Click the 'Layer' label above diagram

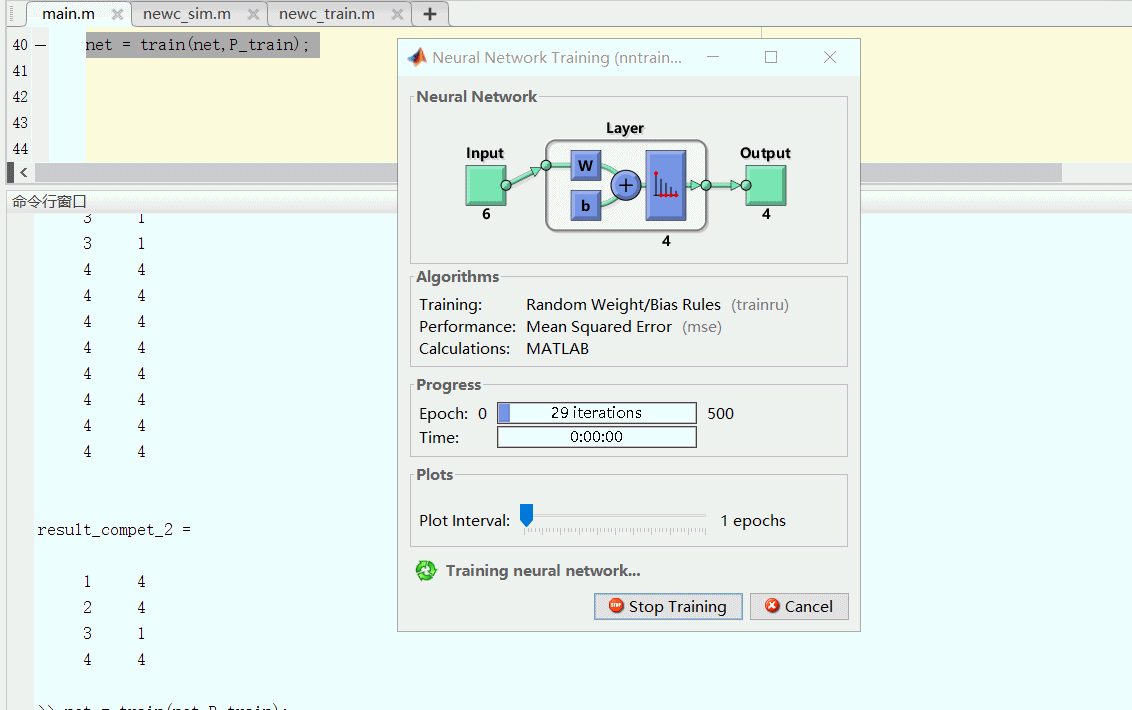click(x=624, y=128)
